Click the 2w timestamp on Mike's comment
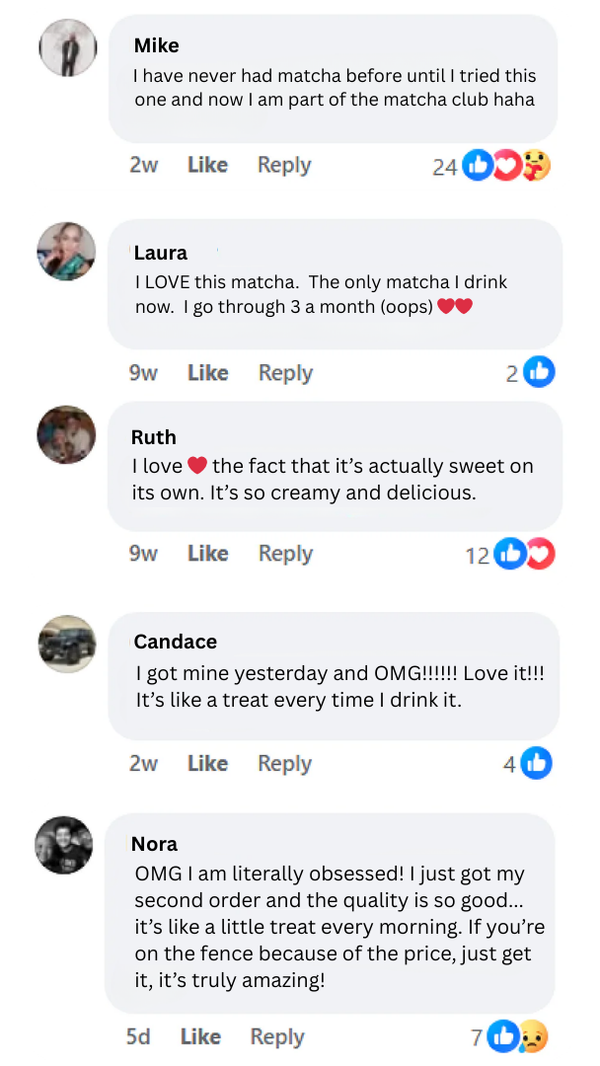Viewport: 600px width, 1066px height. click(143, 165)
